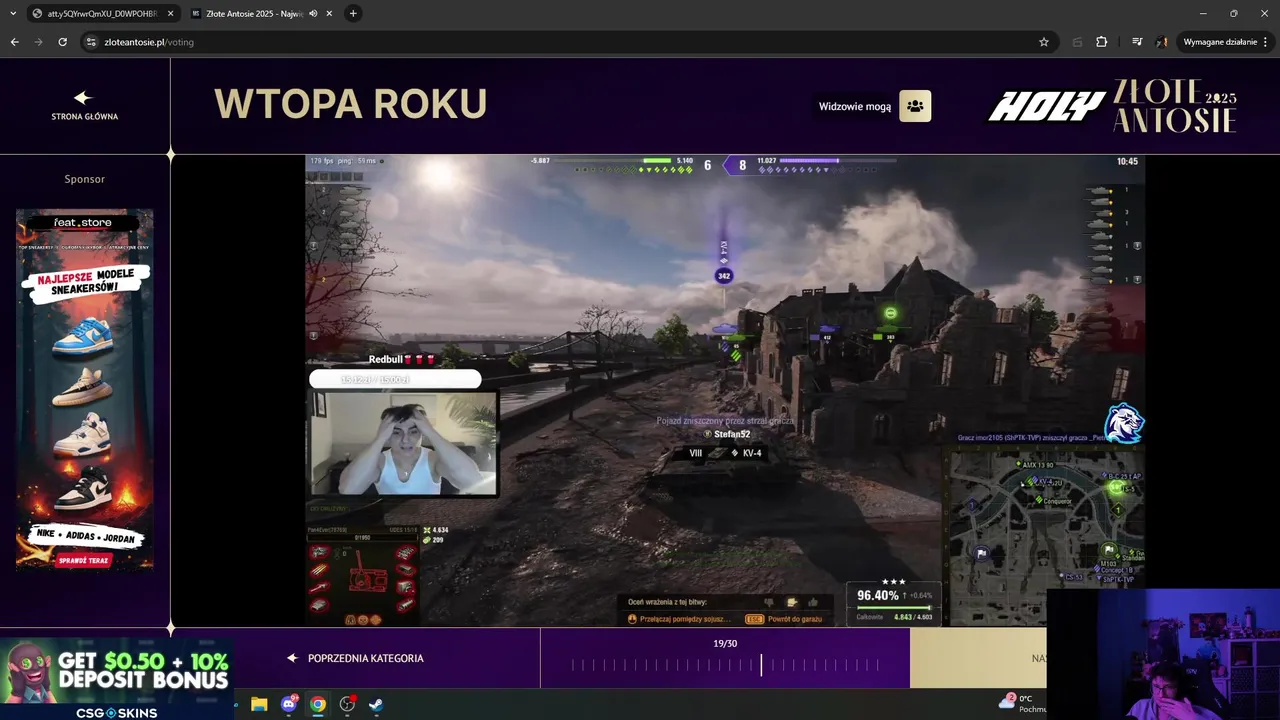The height and width of the screenshot is (720, 1280).
Task: Open the tab search dropdown arrow
Action: pyautogui.click(x=13, y=14)
